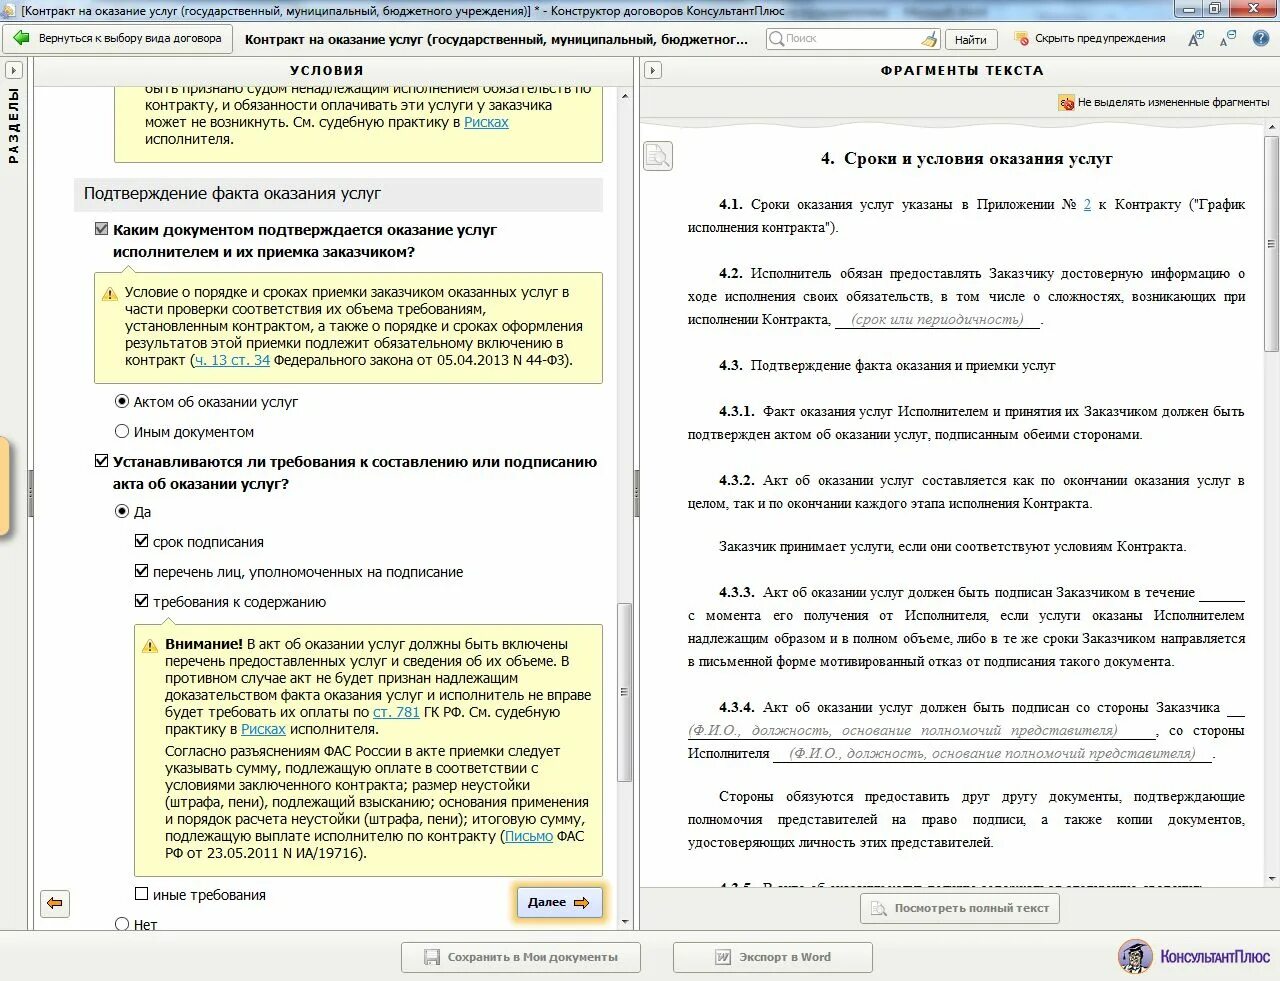Click the orange side tab on left edge
1280x981 pixels.
tap(4, 487)
